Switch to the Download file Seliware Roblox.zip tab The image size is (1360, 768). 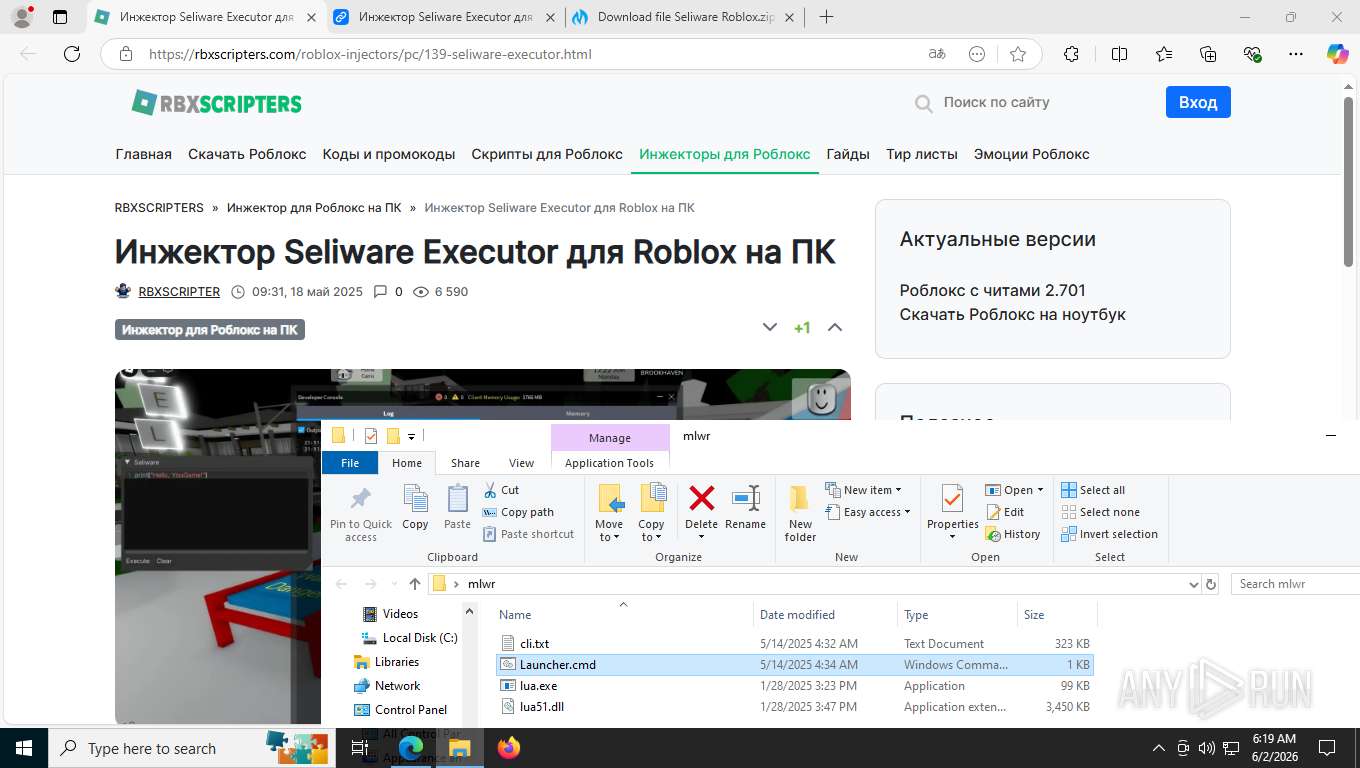(686, 17)
